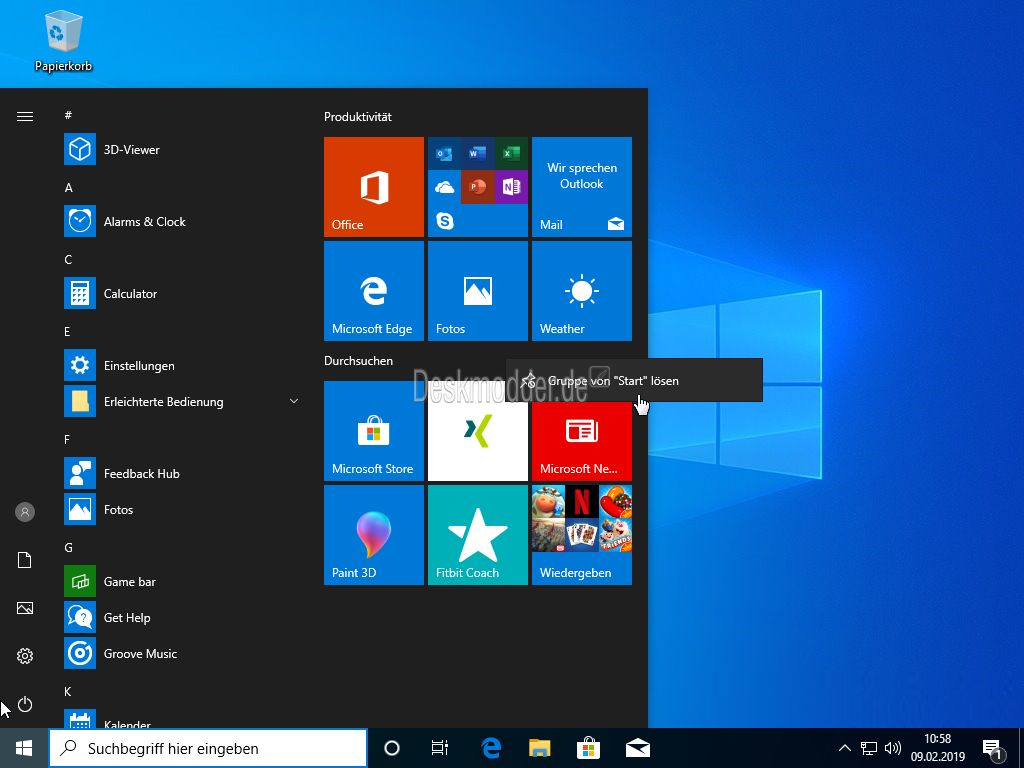1024x768 pixels.
Task: Open the XING tile
Action: point(477,431)
